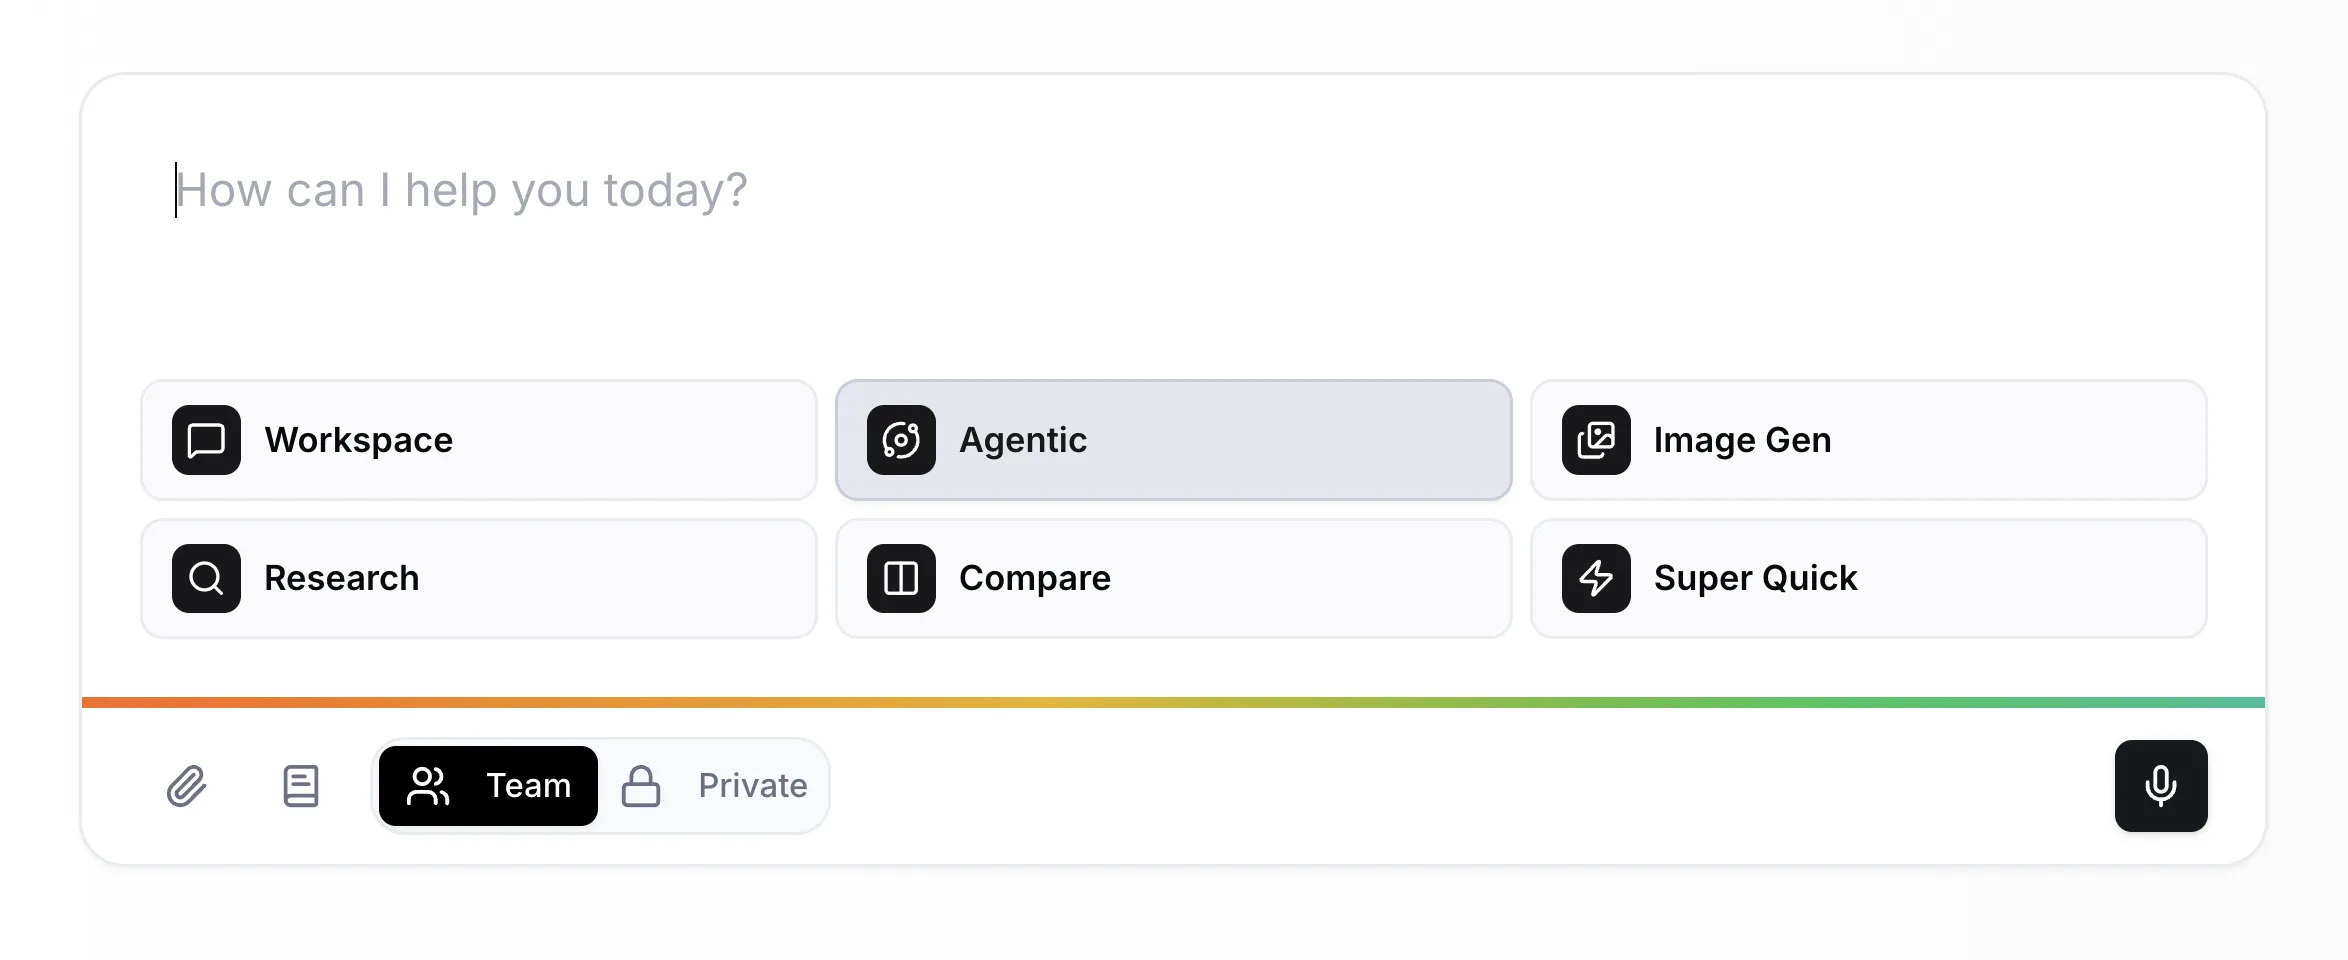Select the Workspace mode label

358,440
